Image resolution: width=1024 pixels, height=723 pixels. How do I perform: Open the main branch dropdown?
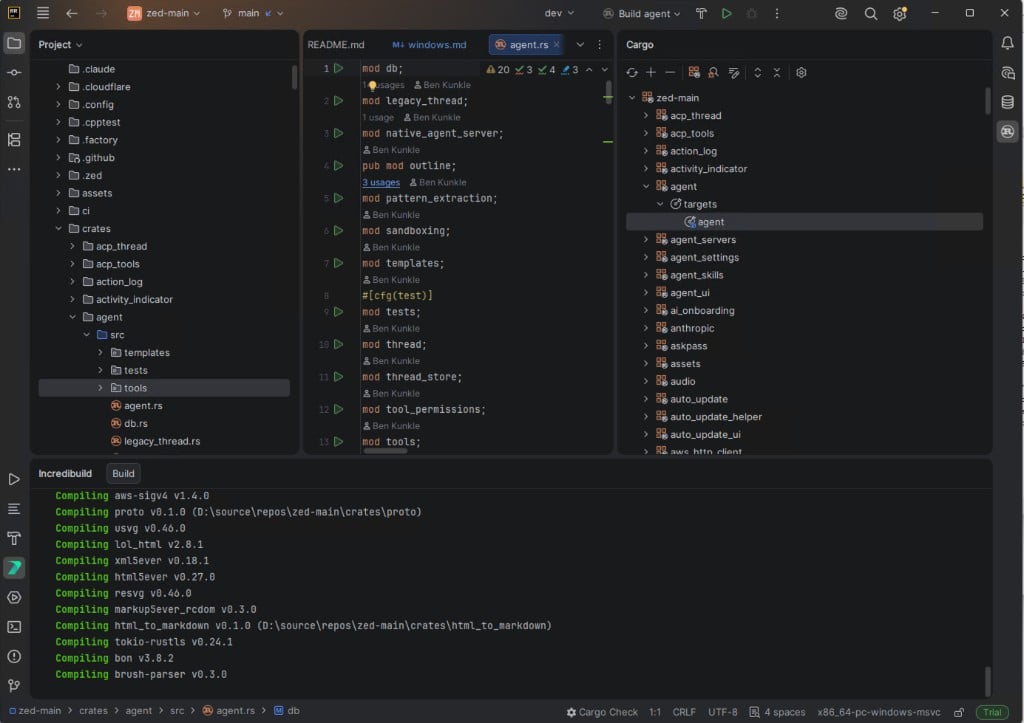click(253, 13)
